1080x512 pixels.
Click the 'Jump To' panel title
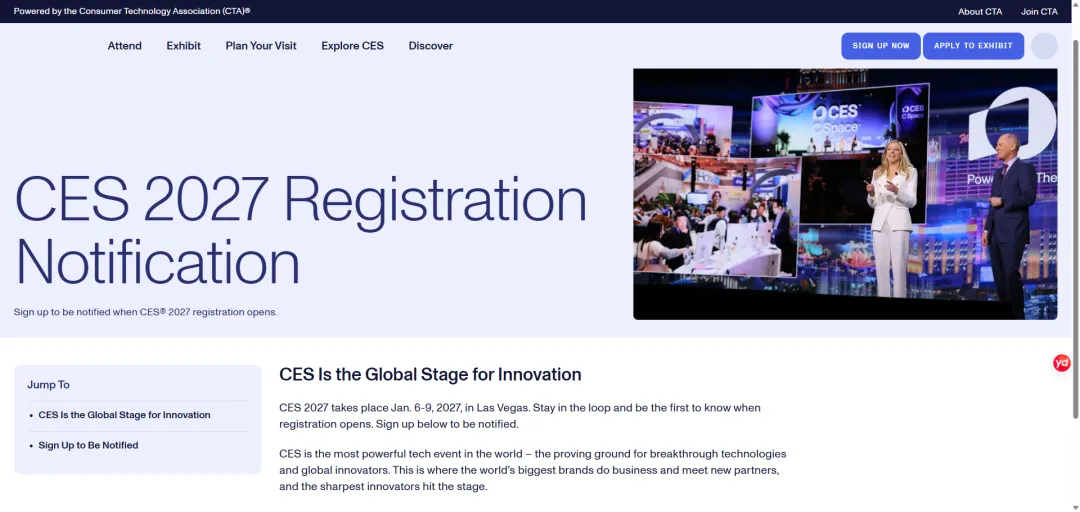tap(48, 385)
